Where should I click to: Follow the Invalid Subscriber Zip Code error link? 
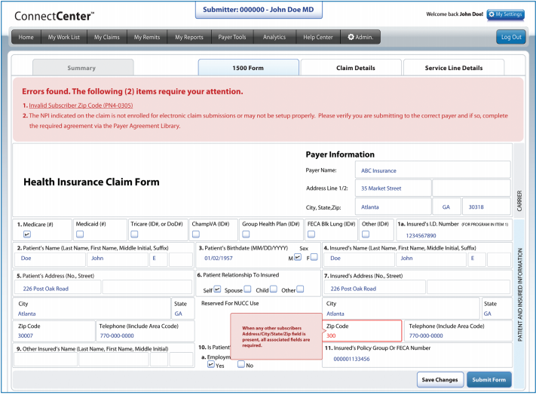(x=81, y=105)
